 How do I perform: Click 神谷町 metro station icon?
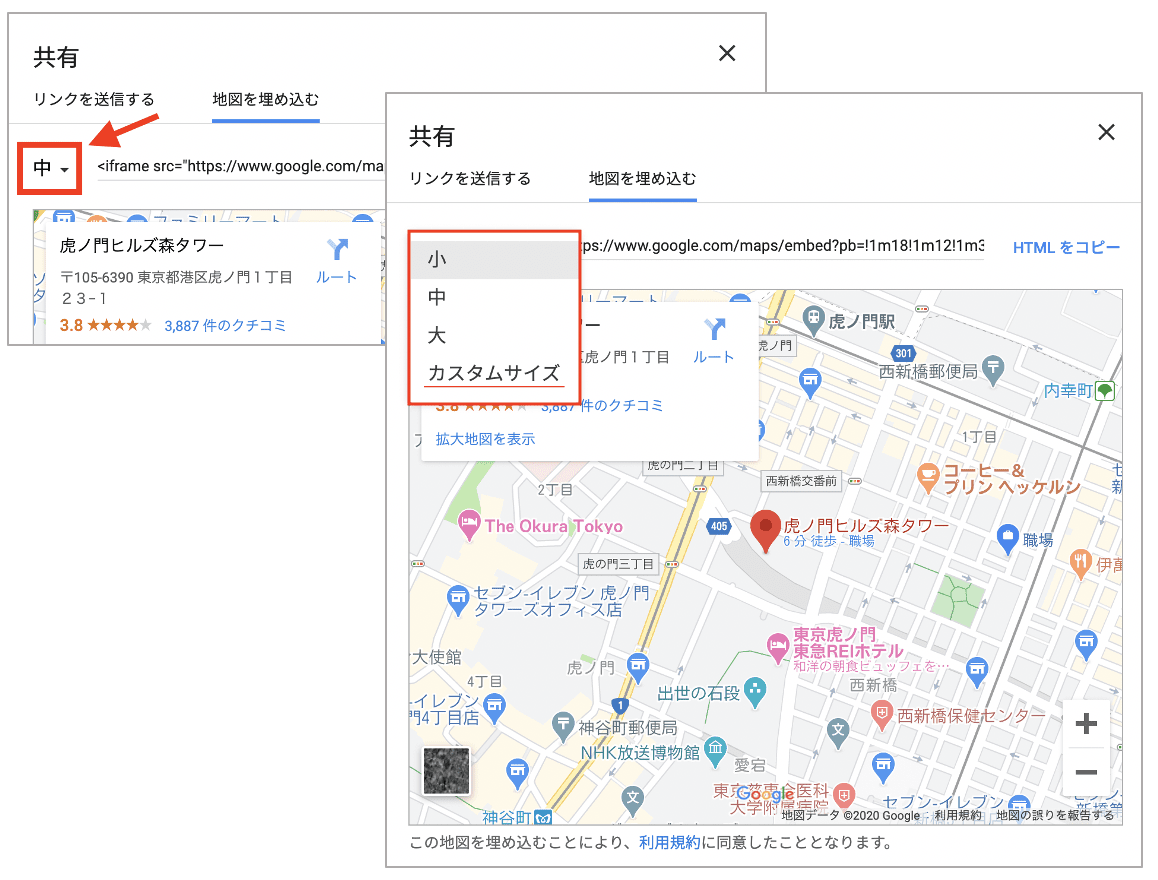pyautogui.click(x=543, y=817)
